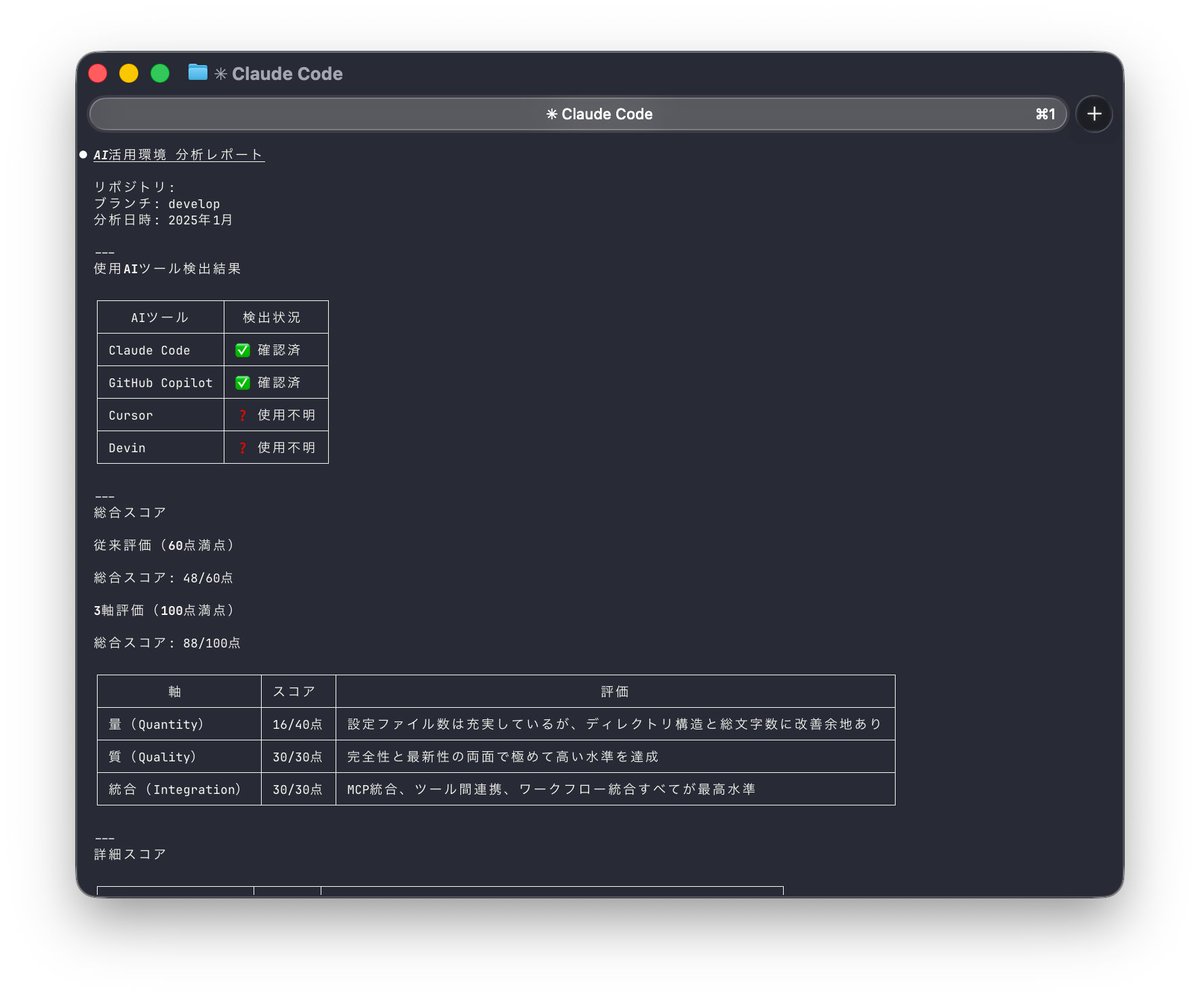Viewport: 1200px width, 998px height.
Task: Click red question mark in Devin row
Action: 242,448
